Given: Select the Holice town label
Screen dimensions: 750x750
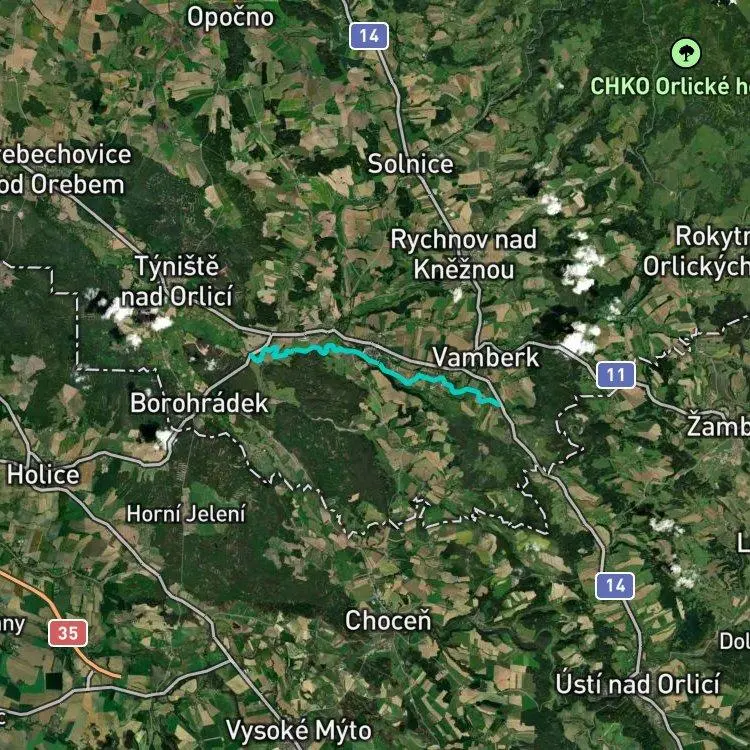Looking at the screenshot, I should pos(43,475).
